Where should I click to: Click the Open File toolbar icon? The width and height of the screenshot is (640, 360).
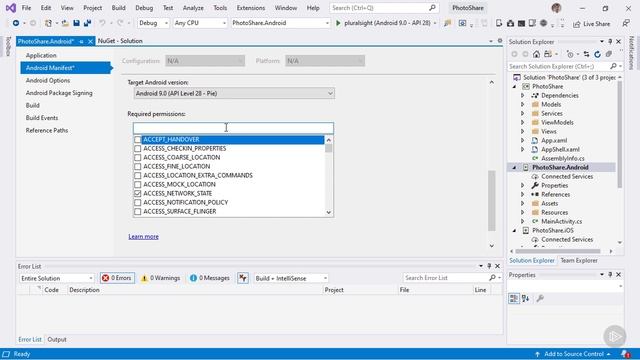pyautogui.click(x=65, y=23)
